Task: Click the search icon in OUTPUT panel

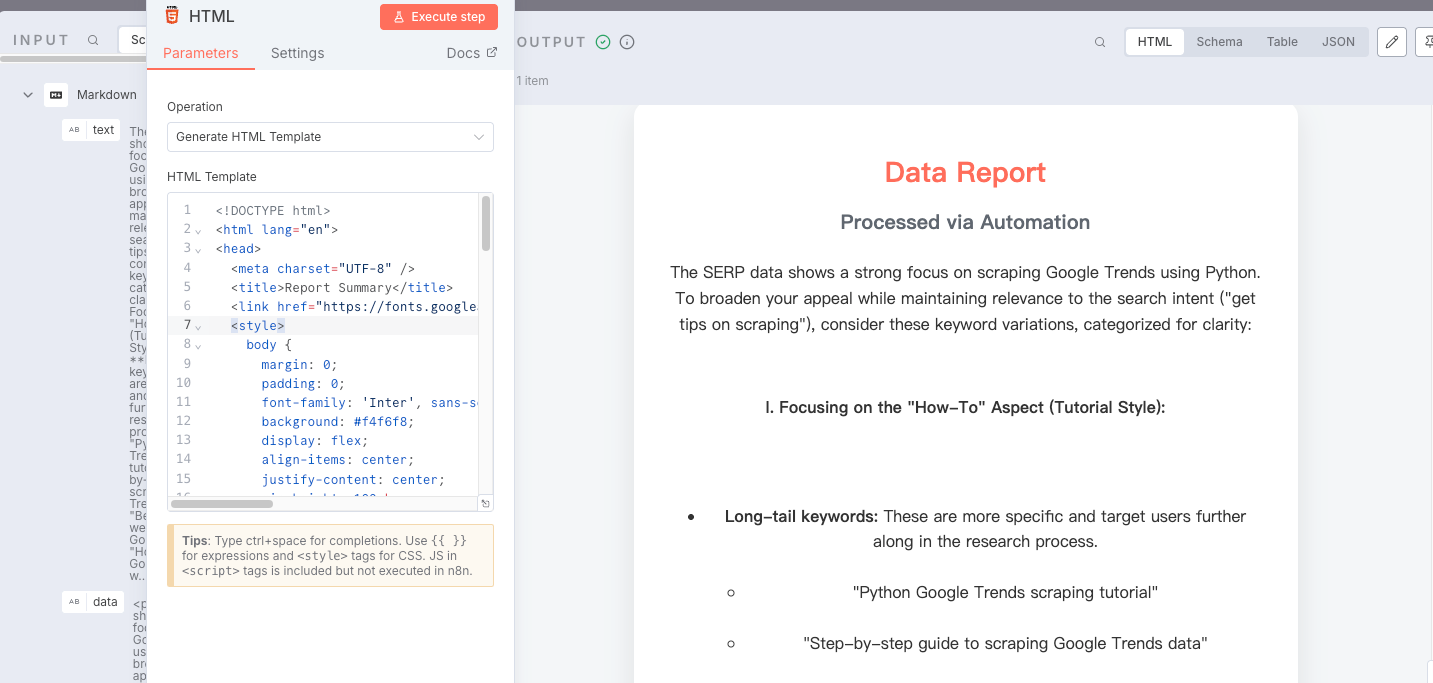Action: (x=1100, y=42)
